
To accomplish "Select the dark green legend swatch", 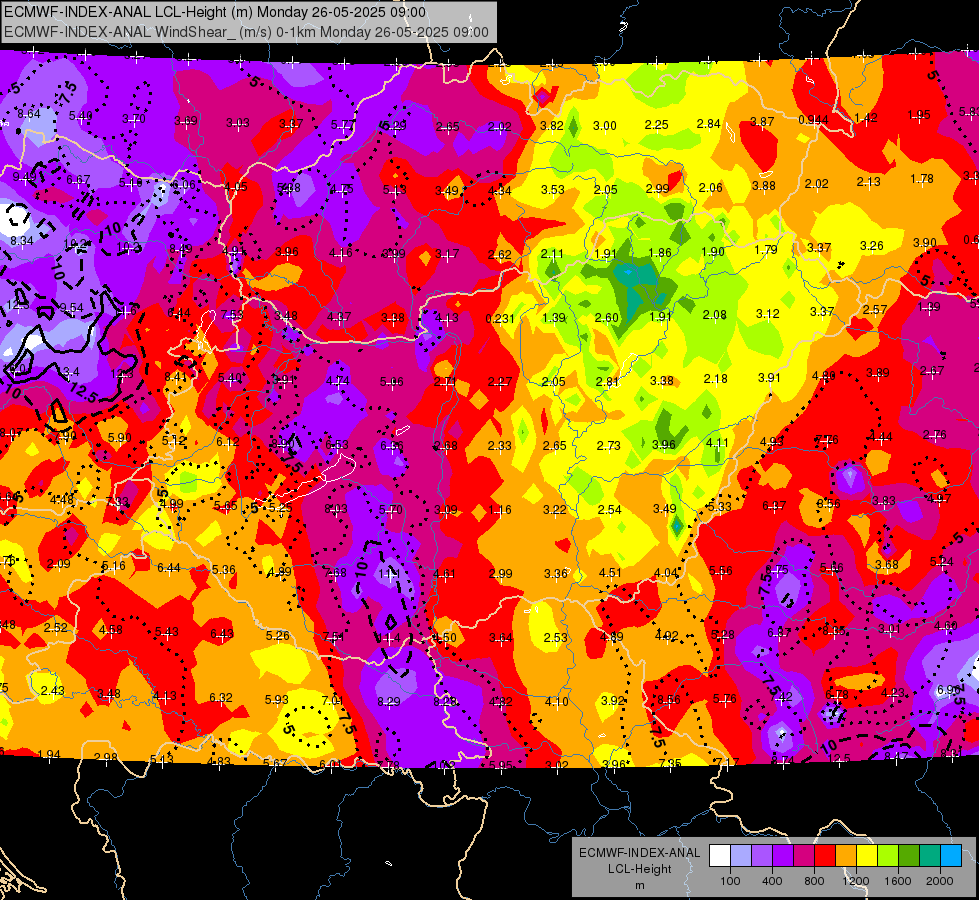I will coord(909,856).
